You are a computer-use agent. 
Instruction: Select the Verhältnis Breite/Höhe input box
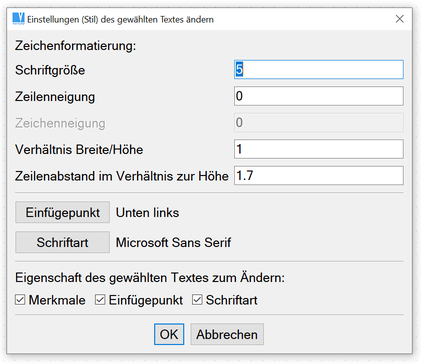point(319,149)
